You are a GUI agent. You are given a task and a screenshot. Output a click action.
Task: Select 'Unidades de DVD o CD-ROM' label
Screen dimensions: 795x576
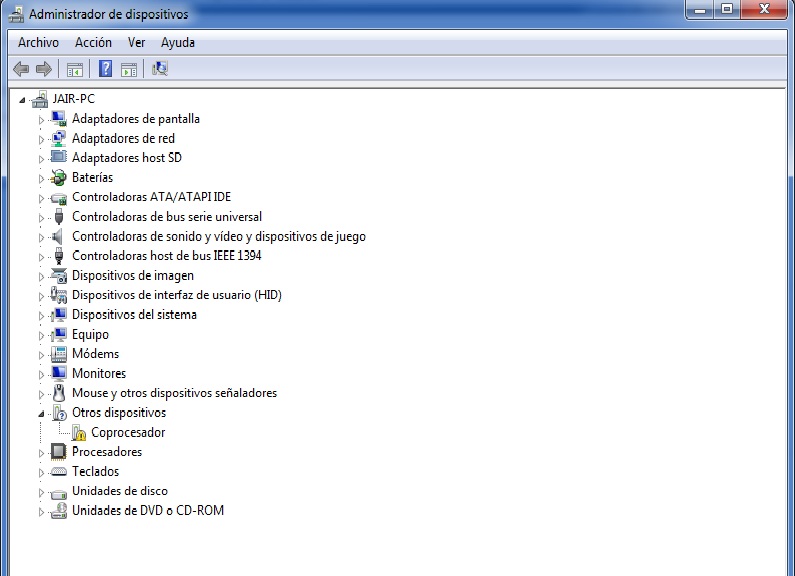point(148,511)
